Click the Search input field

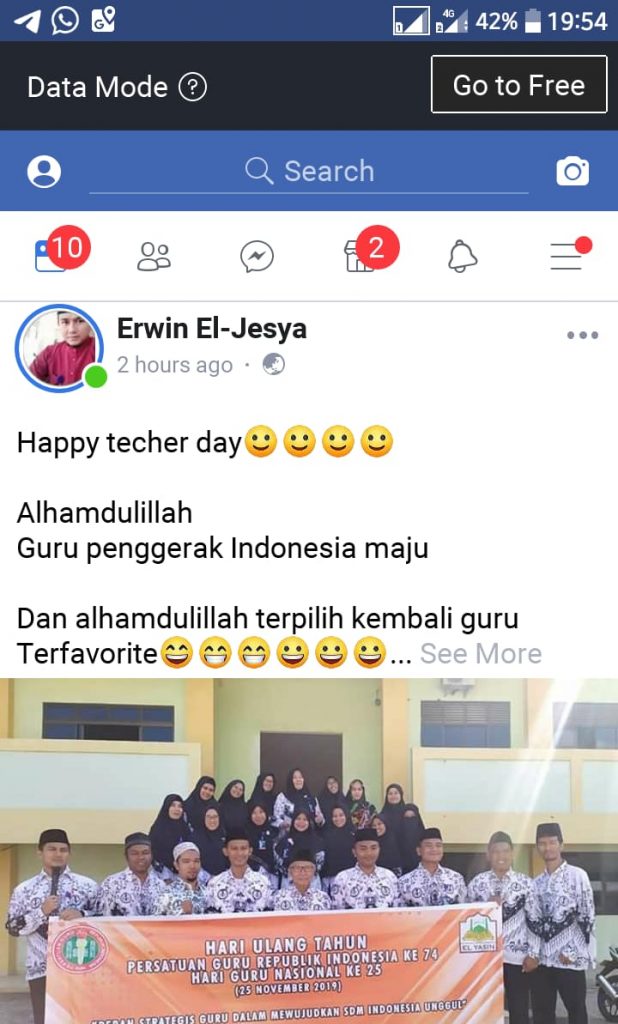308,172
